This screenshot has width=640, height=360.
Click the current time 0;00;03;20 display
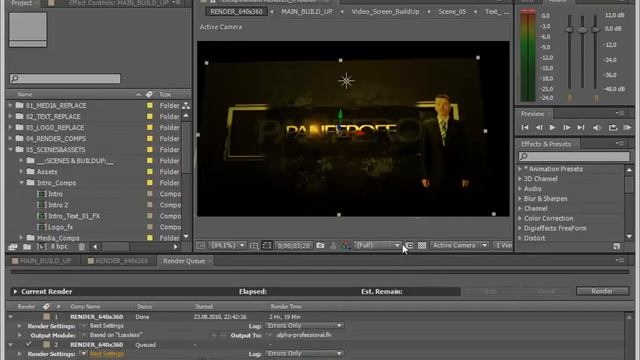tap(294, 245)
